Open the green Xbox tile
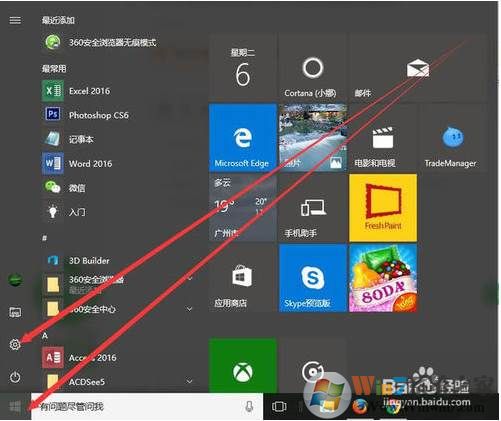This screenshot has width=501, height=421. click(x=243, y=366)
